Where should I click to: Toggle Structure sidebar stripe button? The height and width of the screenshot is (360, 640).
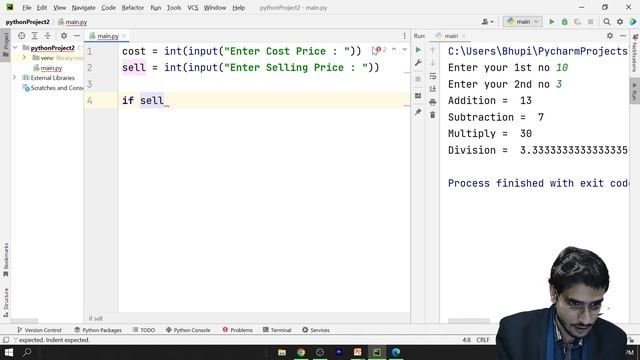(6, 302)
